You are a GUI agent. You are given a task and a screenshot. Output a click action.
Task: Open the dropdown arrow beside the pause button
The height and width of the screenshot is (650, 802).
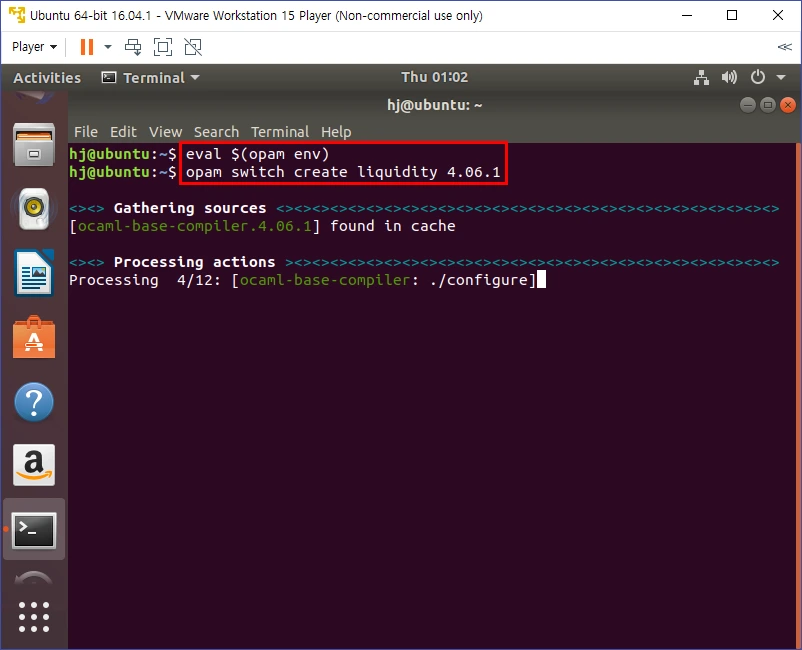pyautogui.click(x=108, y=47)
